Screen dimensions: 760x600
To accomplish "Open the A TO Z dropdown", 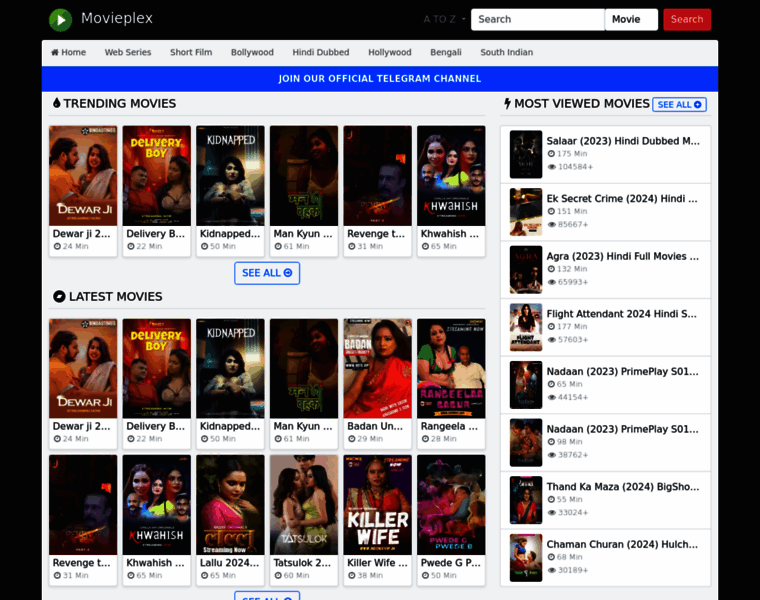I will click(x=444, y=19).
